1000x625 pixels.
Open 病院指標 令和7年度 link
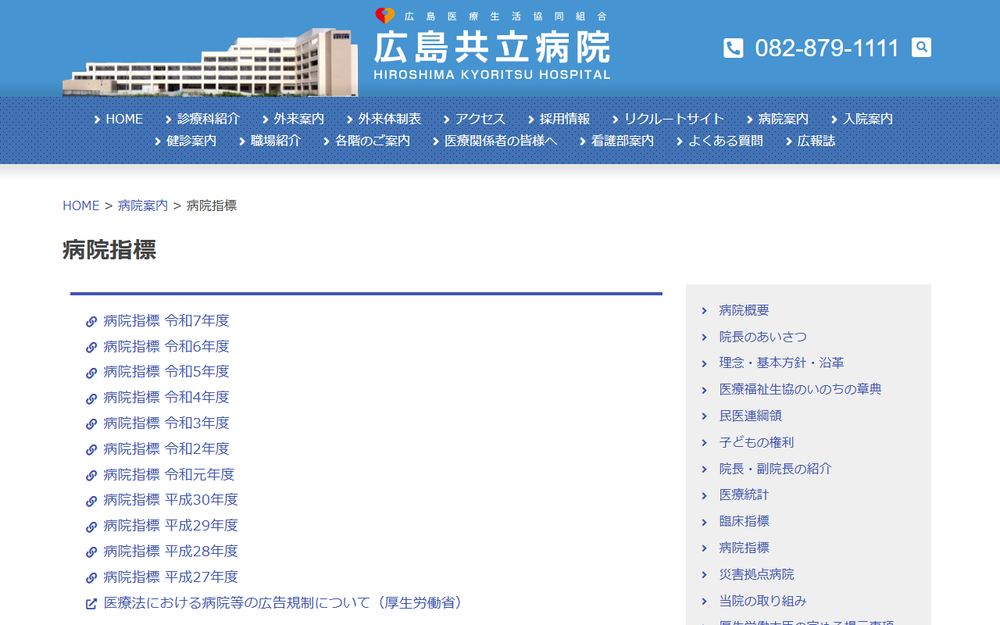(x=166, y=321)
